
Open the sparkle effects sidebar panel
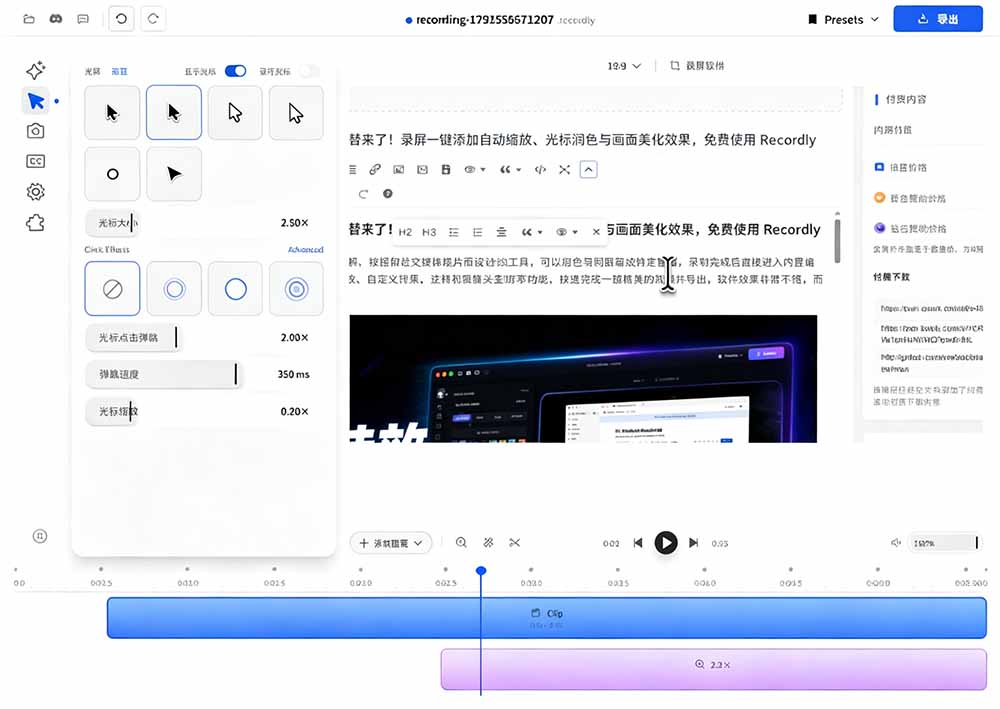pos(36,69)
